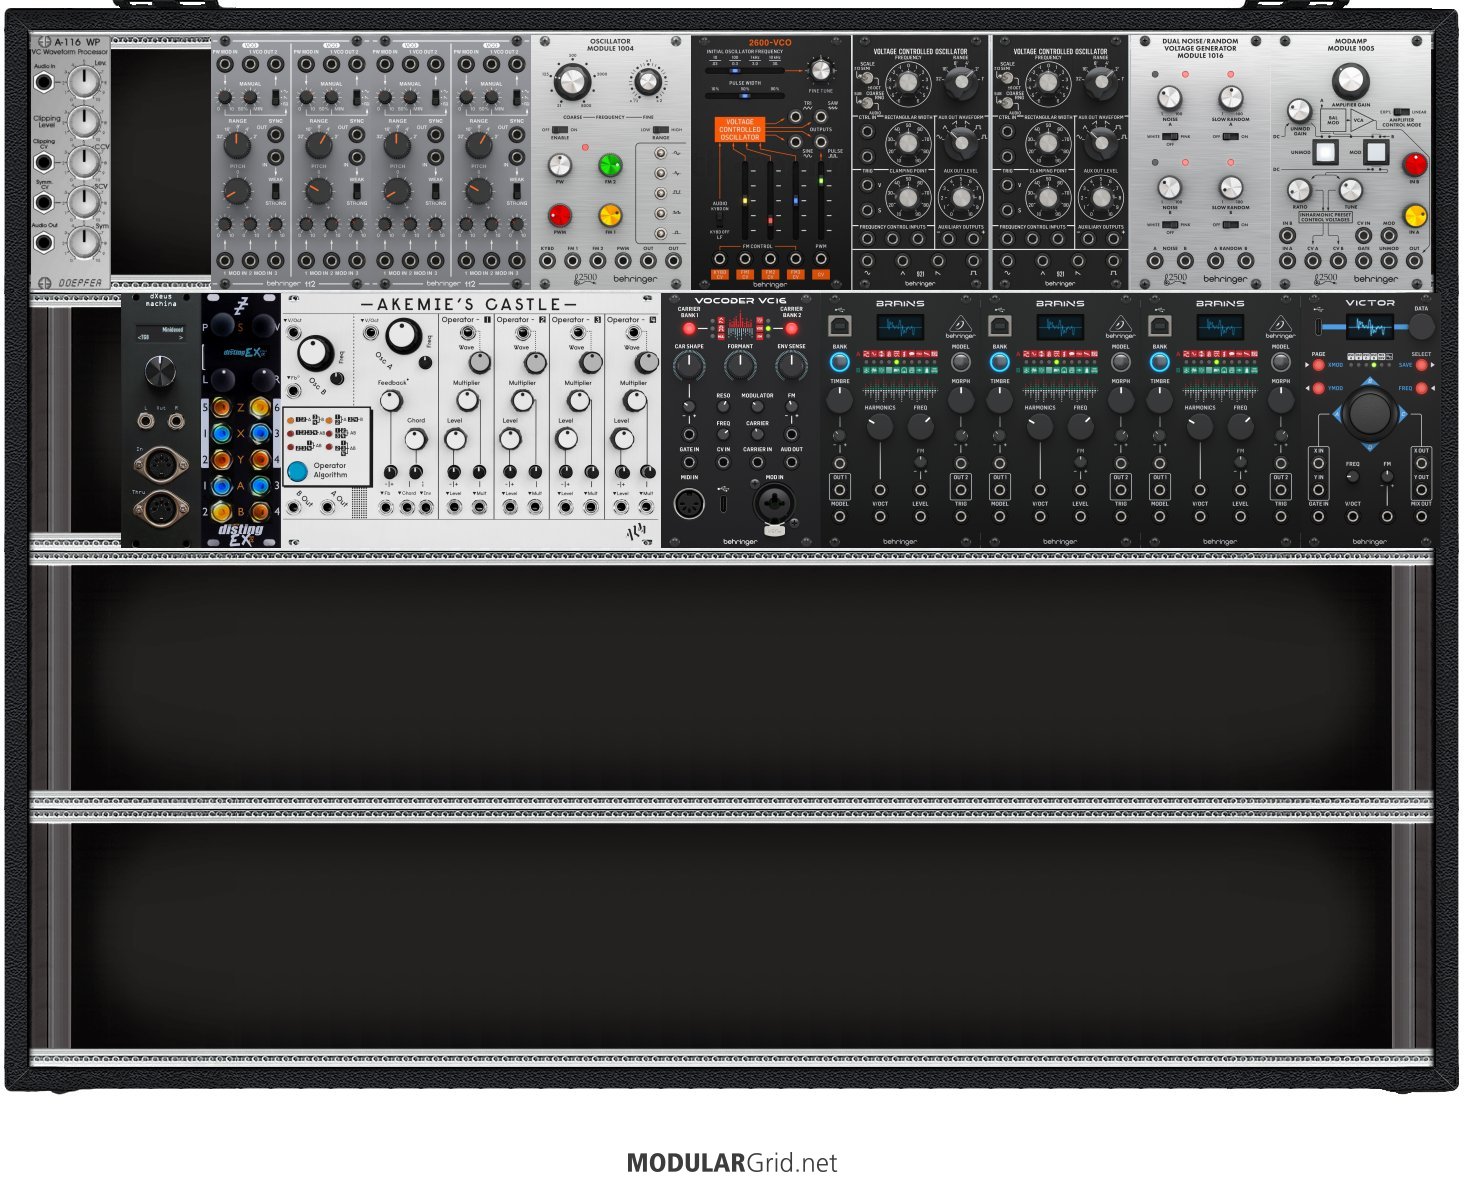Flip the Amplifier Control Mode switch
This screenshot has width=1466, height=1184.
click(1402, 112)
